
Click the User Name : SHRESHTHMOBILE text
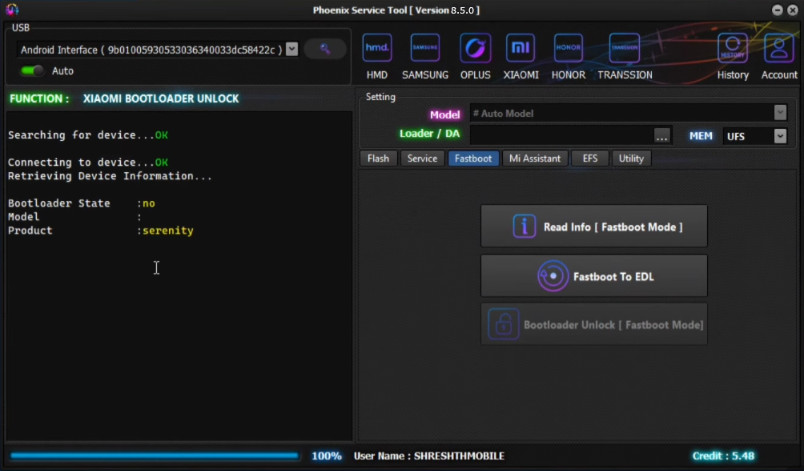pos(429,456)
